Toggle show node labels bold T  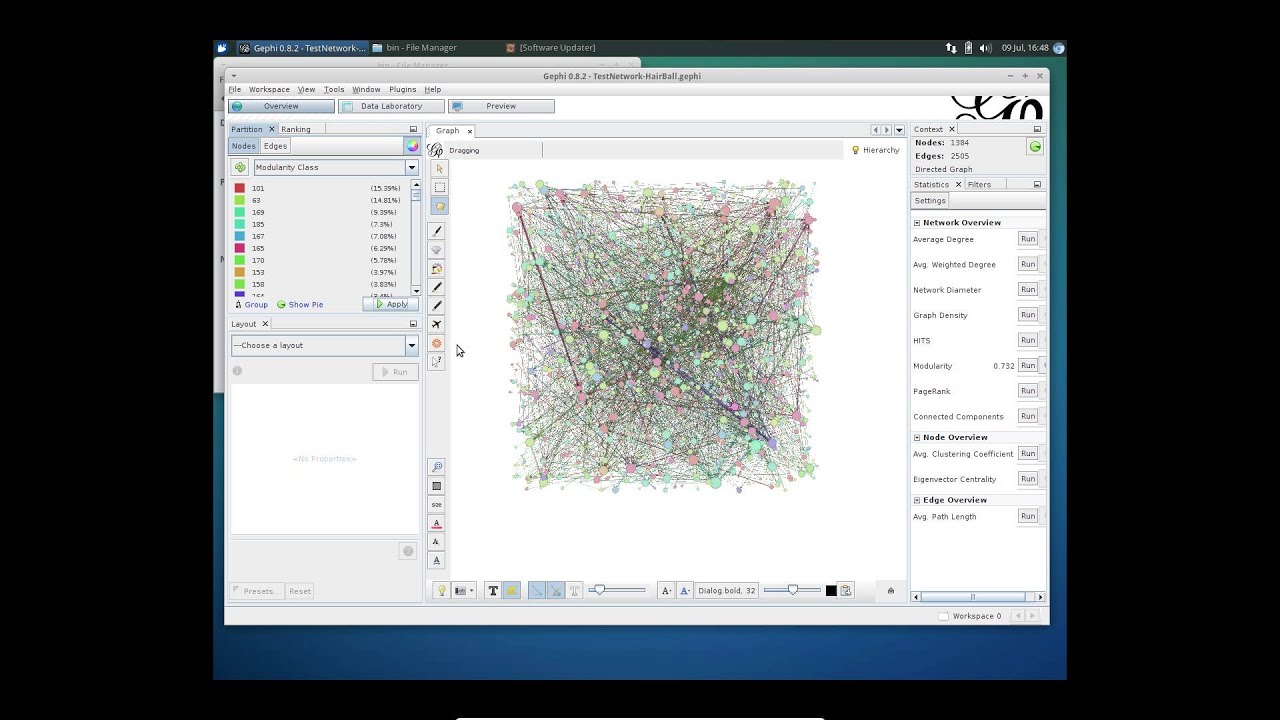[493, 591]
